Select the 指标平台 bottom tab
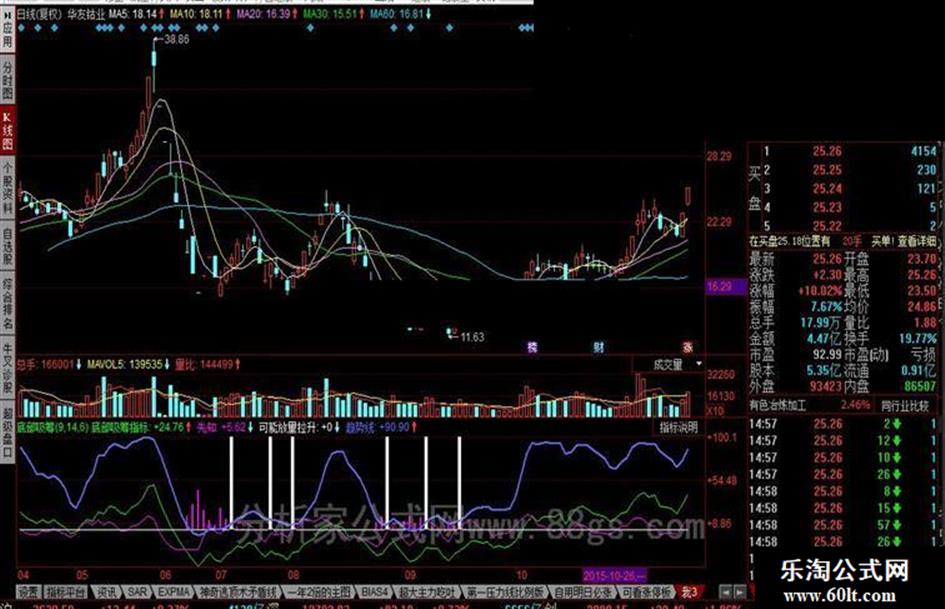 (x=66, y=592)
